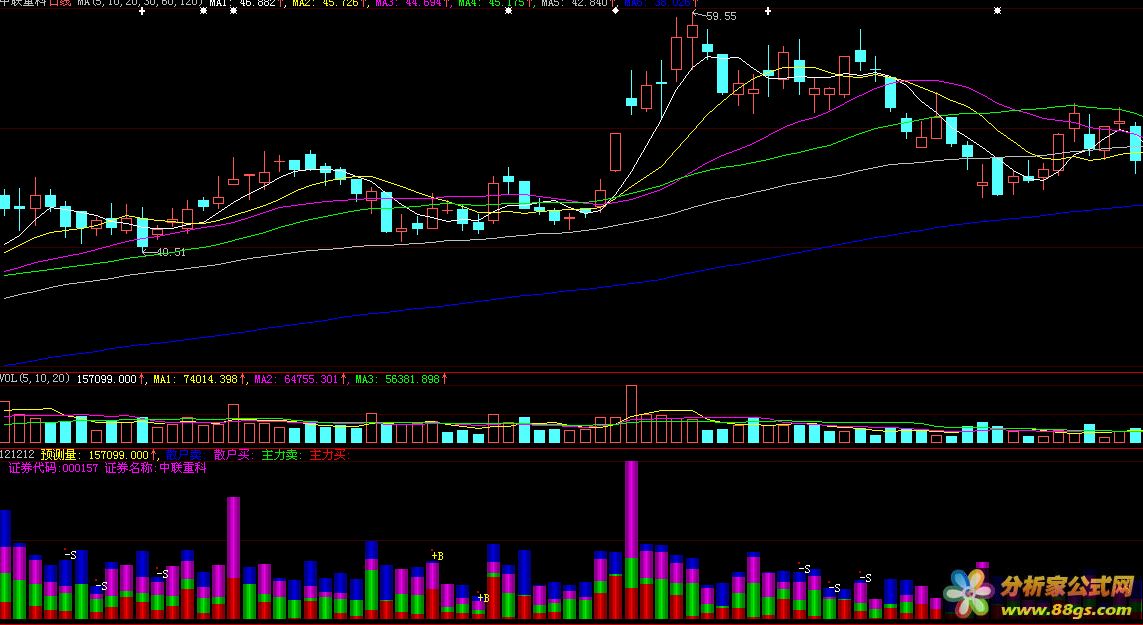The width and height of the screenshot is (1143, 625).
Task: Click the blue 散户卖 legend label
Action: tap(185, 455)
